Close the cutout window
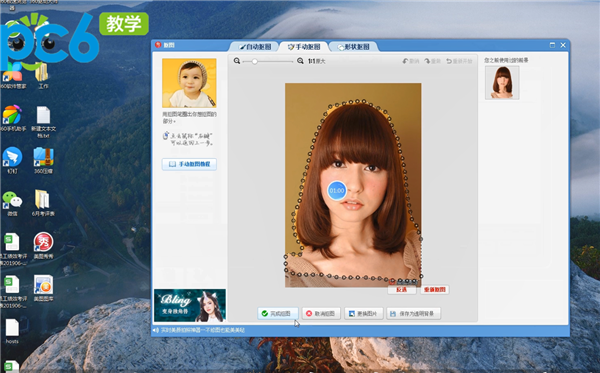Viewport: 600px width, 373px height. point(563,45)
